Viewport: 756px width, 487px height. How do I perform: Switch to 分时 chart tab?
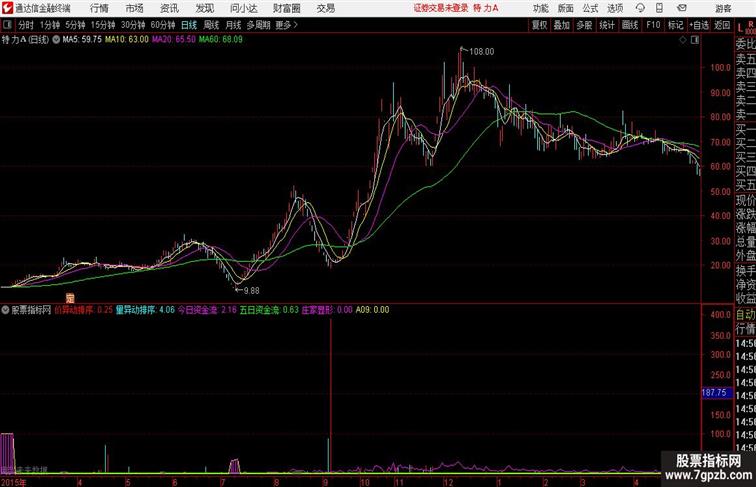pos(26,25)
